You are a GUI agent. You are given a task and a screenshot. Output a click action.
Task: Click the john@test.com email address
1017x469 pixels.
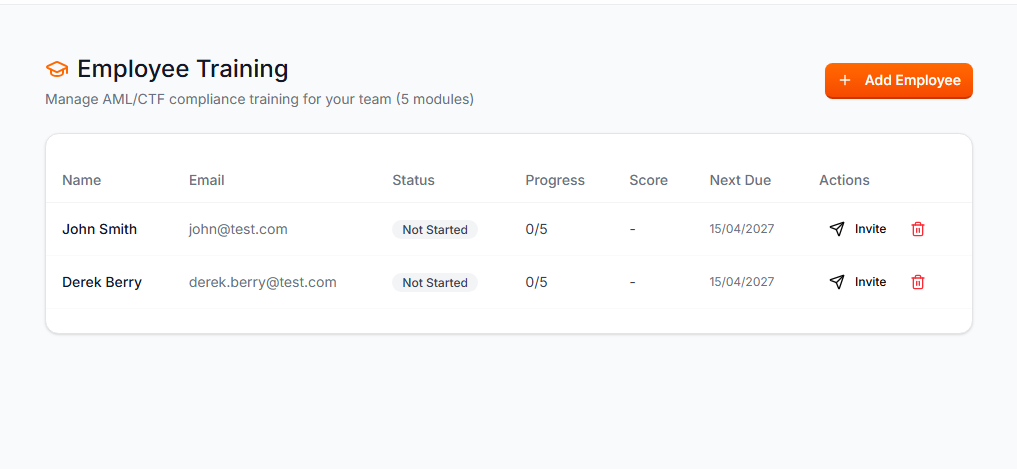[x=238, y=229]
